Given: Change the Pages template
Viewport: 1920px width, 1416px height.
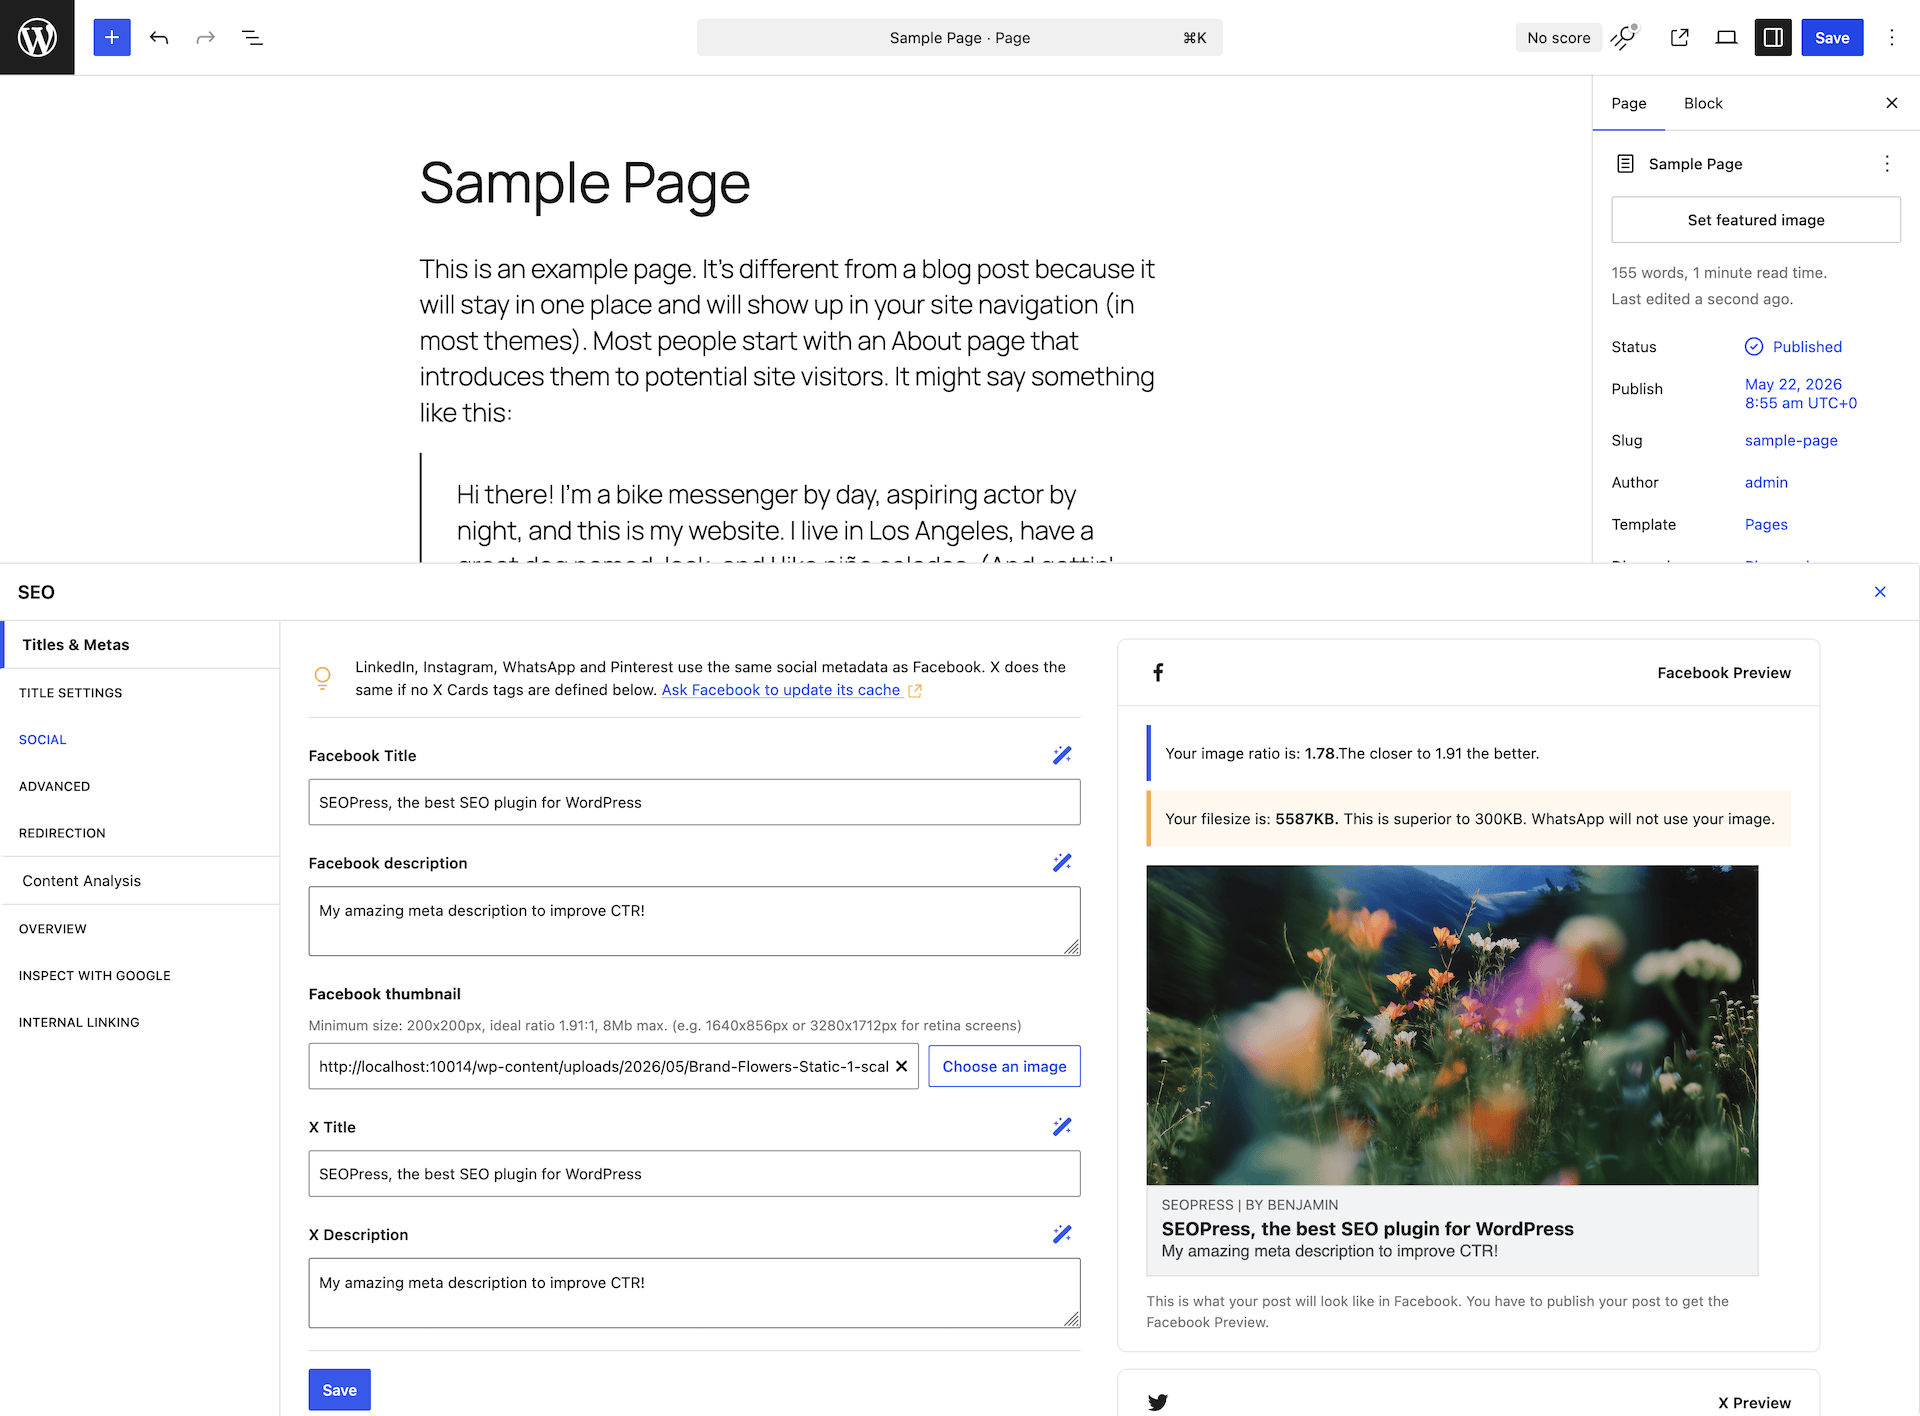Looking at the screenshot, I should coord(1766,524).
